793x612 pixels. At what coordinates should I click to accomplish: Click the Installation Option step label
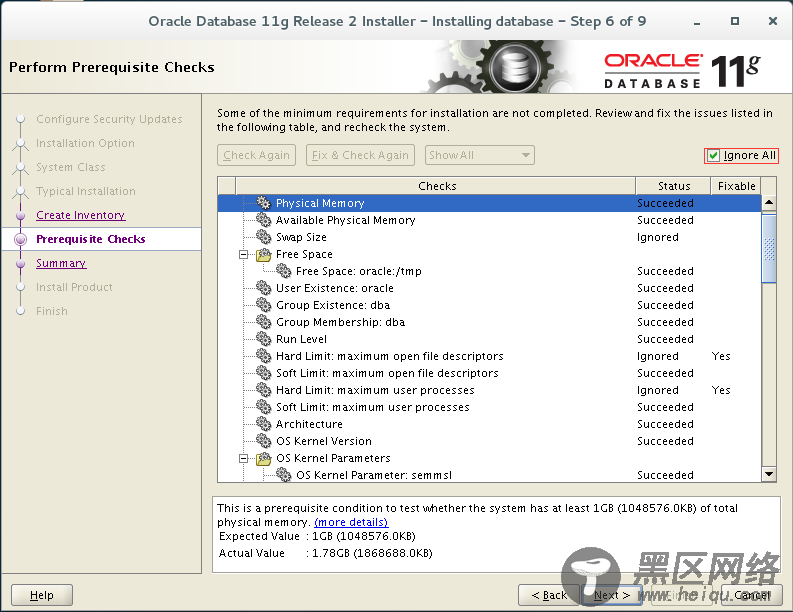click(85, 143)
